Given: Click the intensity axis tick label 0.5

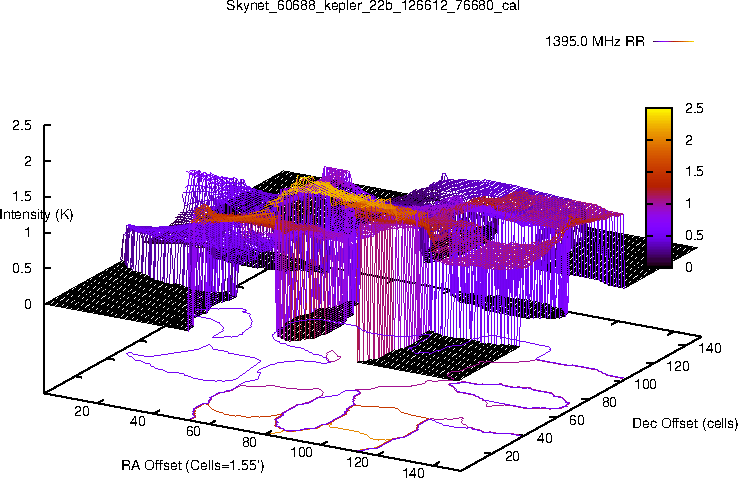Looking at the screenshot, I should [23, 269].
